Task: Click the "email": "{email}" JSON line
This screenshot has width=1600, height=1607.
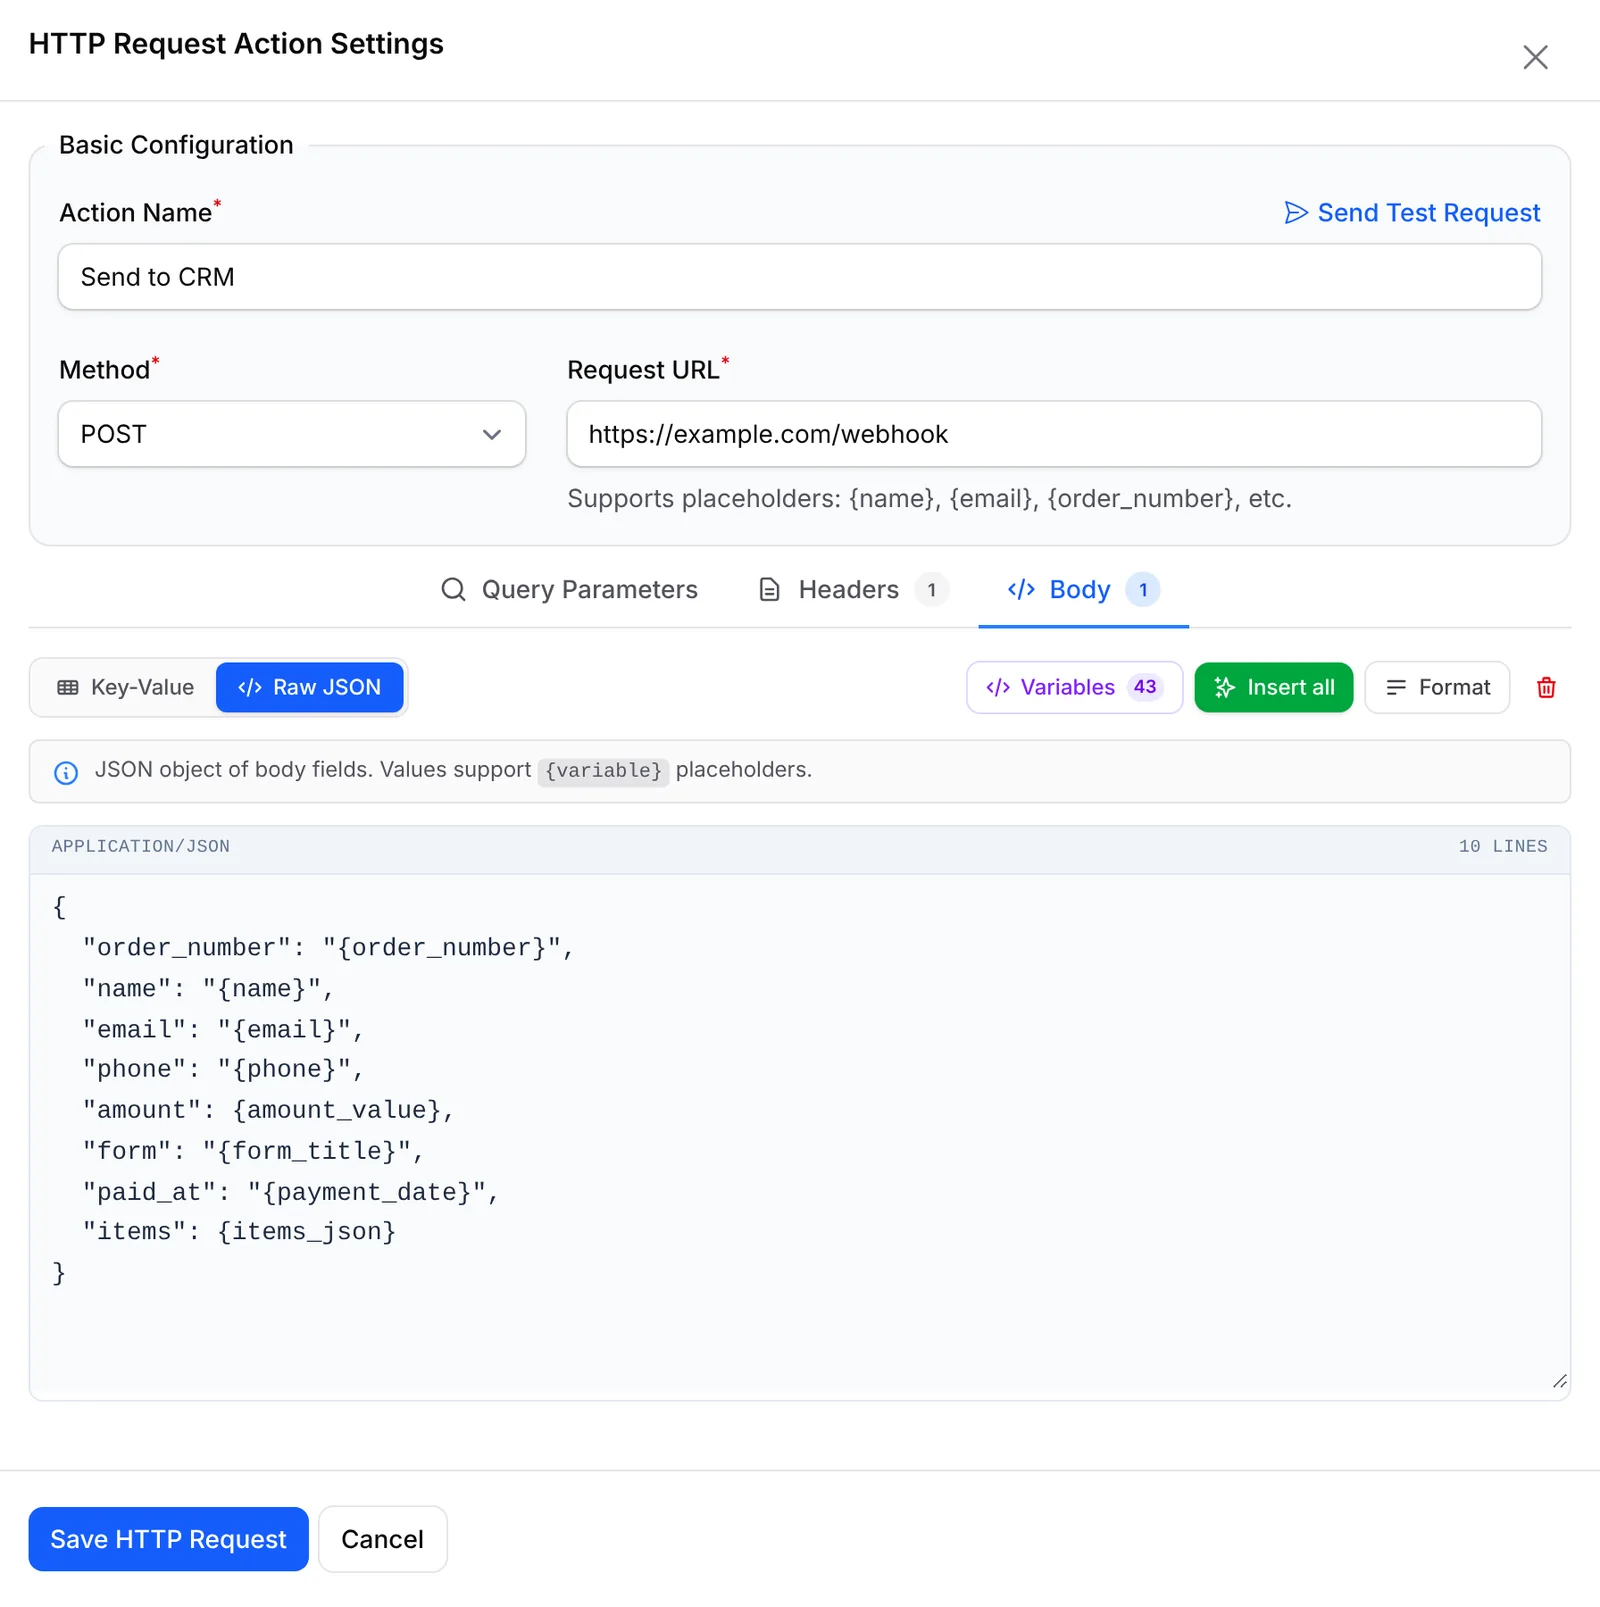Action: [x=223, y=1030]
